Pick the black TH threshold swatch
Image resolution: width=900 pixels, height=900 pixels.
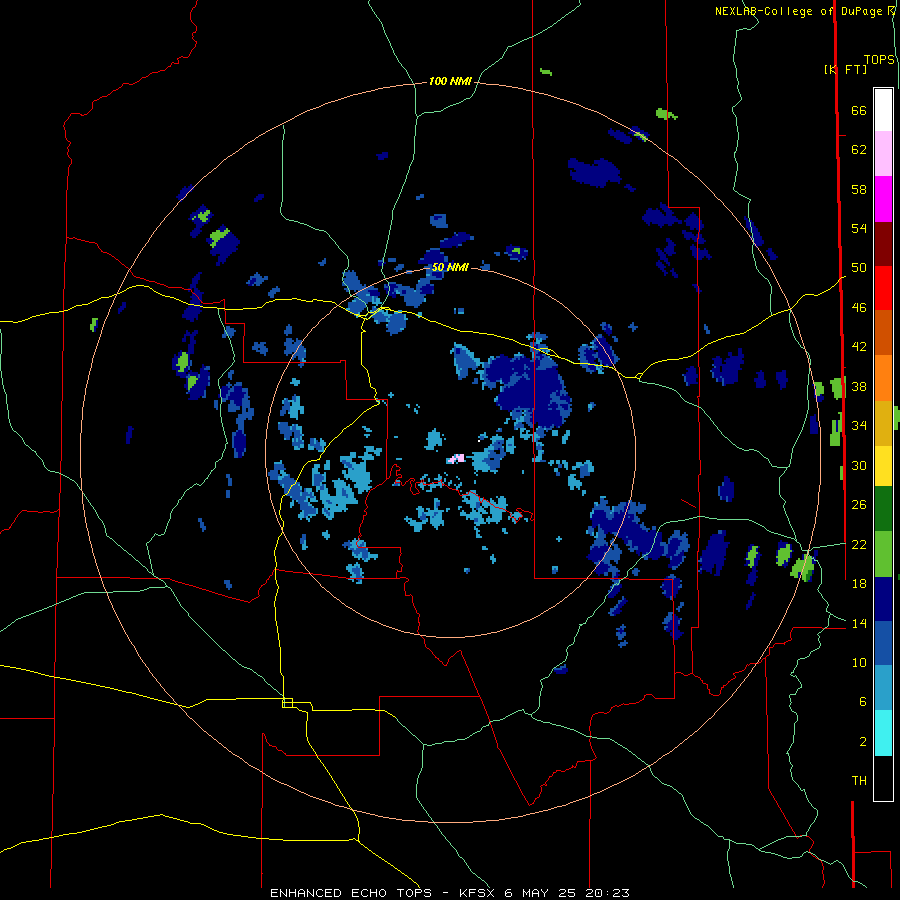883,778
